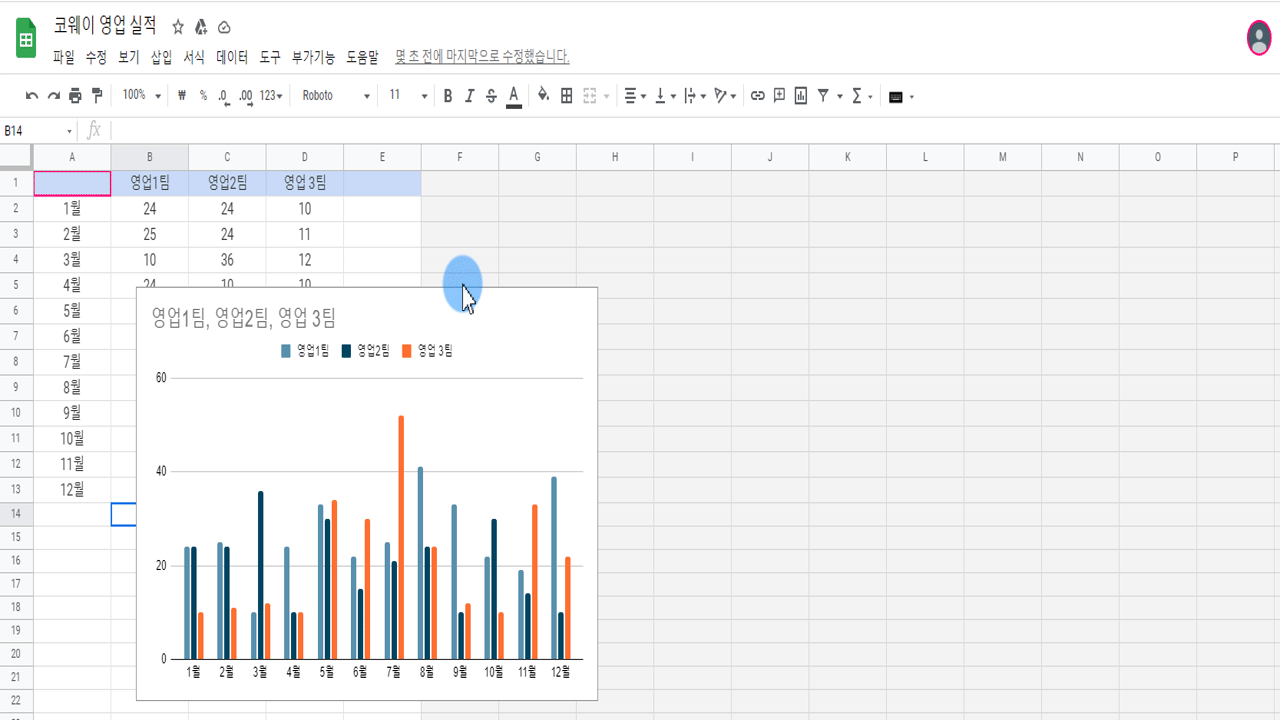Click the chart title text

click(x=244, y=318)
